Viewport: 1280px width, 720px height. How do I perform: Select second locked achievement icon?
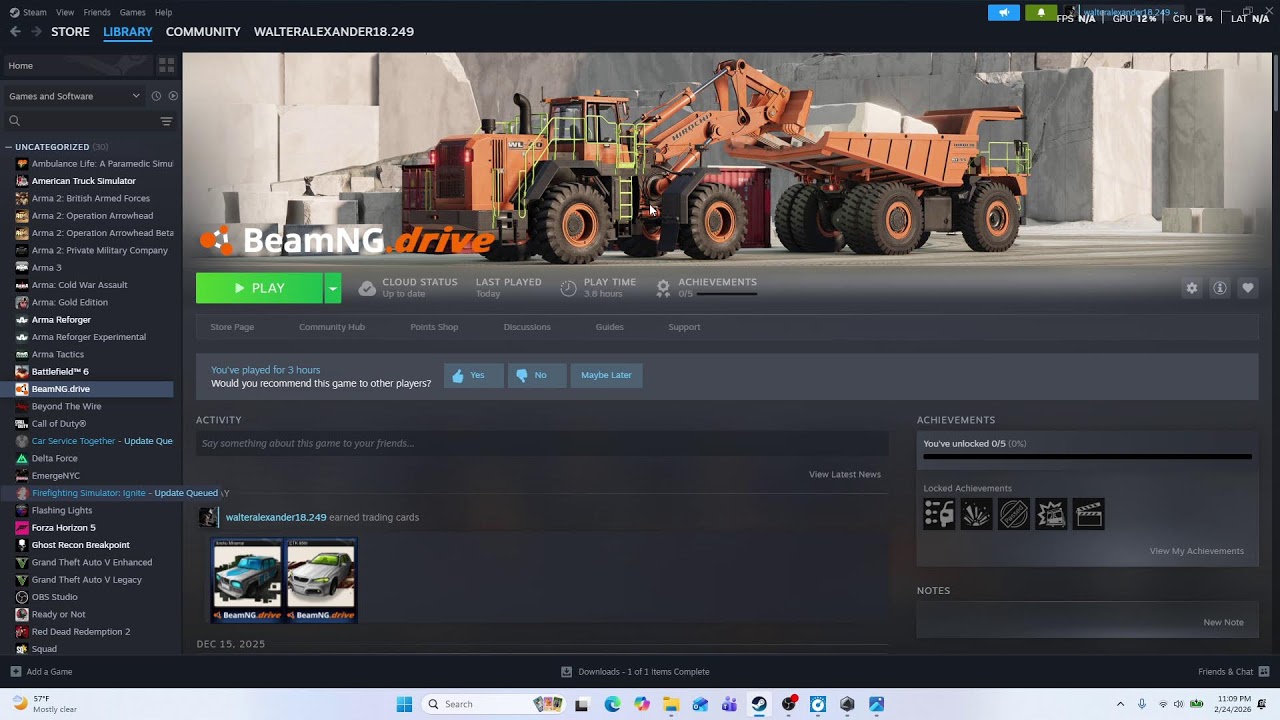pyautogui.click(x=977, y=514)
